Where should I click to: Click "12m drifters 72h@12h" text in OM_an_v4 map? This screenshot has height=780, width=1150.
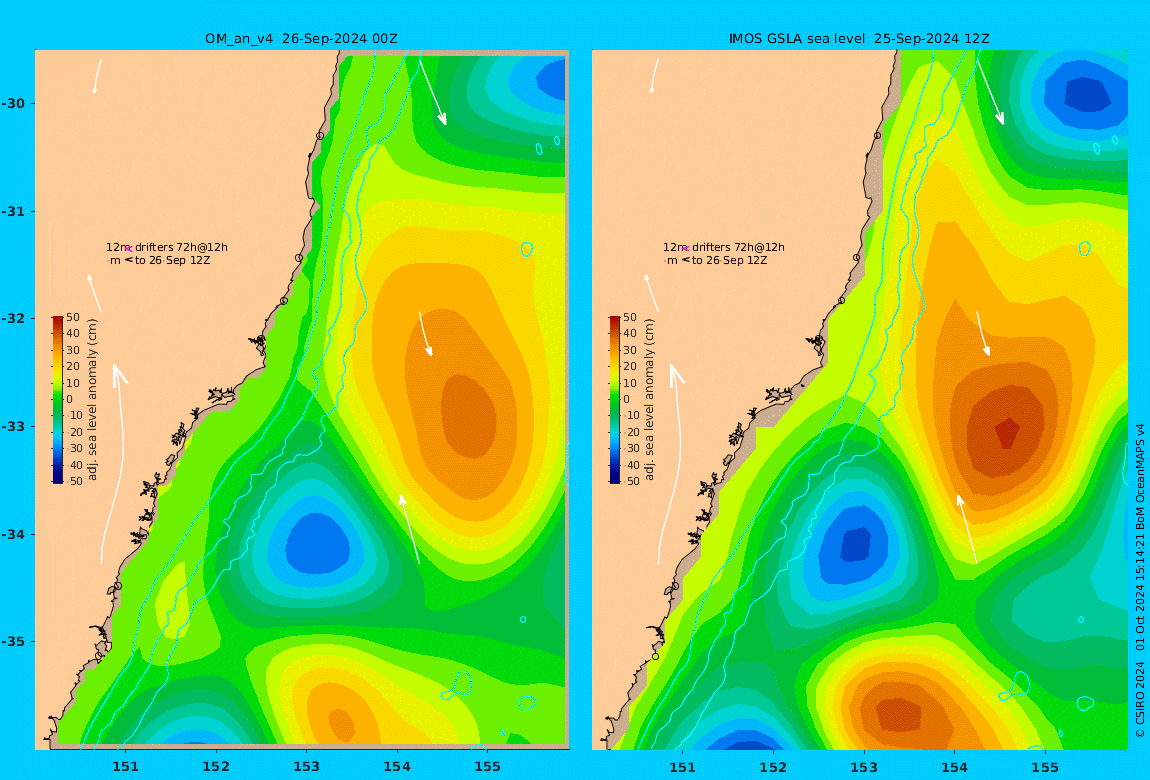click(166, 248)
